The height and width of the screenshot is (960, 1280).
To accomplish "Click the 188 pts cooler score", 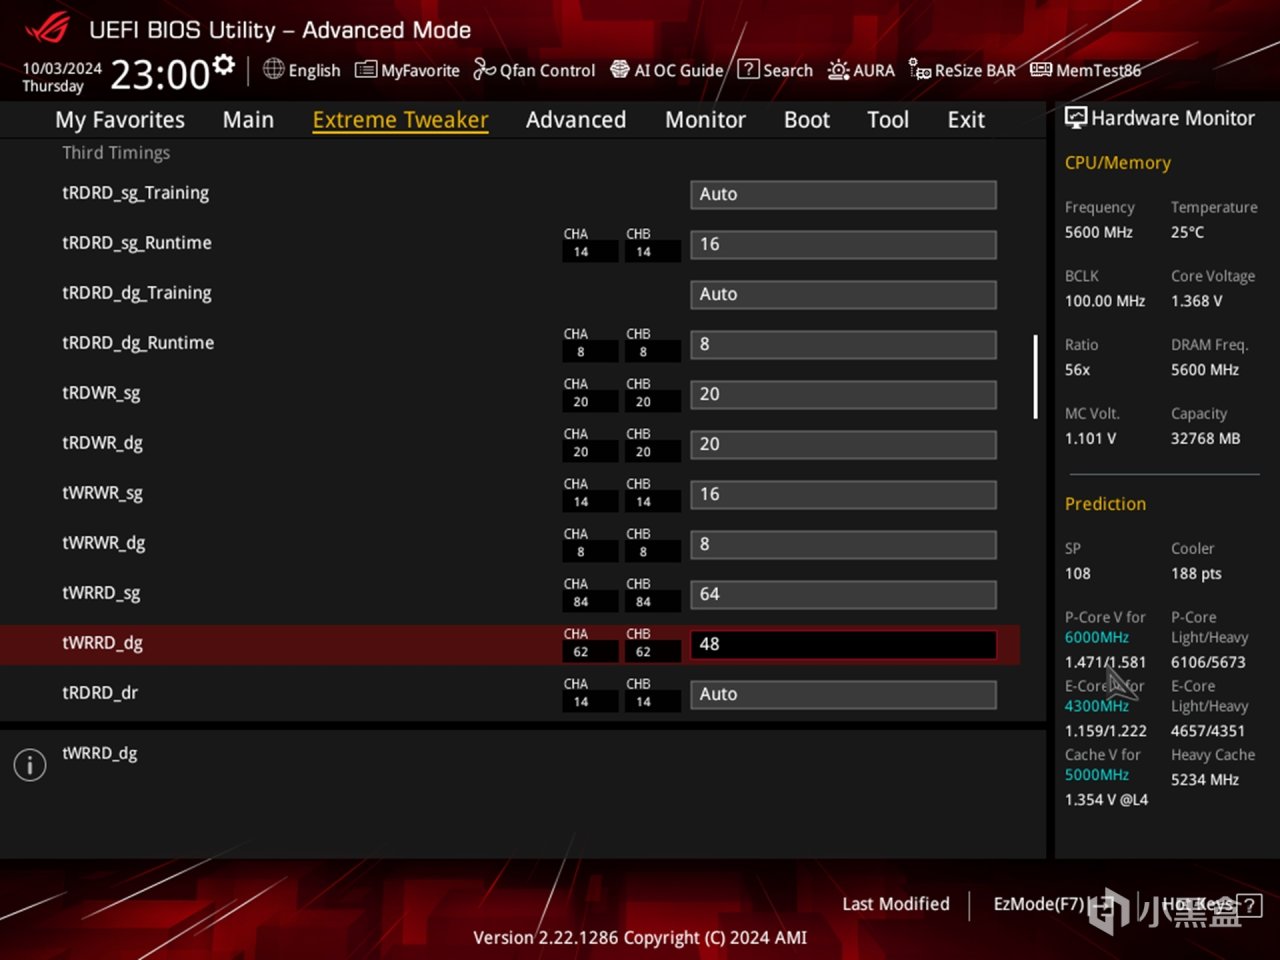I will click(x=1197, y=574).
